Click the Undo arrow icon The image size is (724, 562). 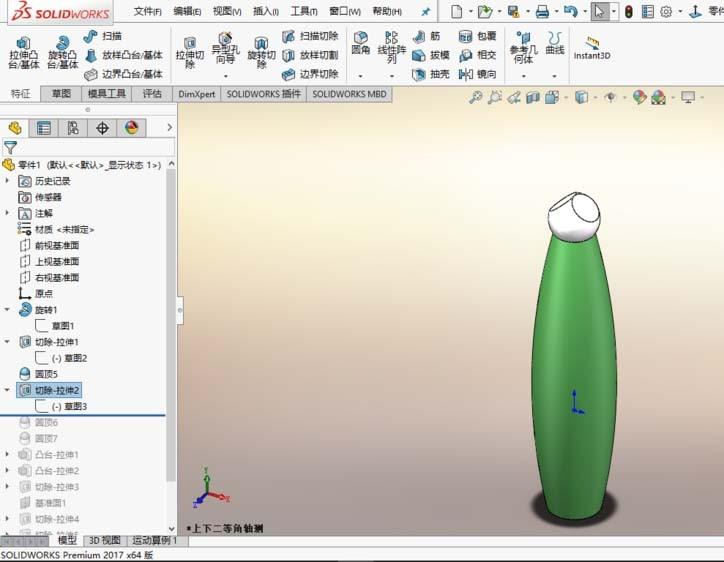pyautogui.click(x=571, y=12)
